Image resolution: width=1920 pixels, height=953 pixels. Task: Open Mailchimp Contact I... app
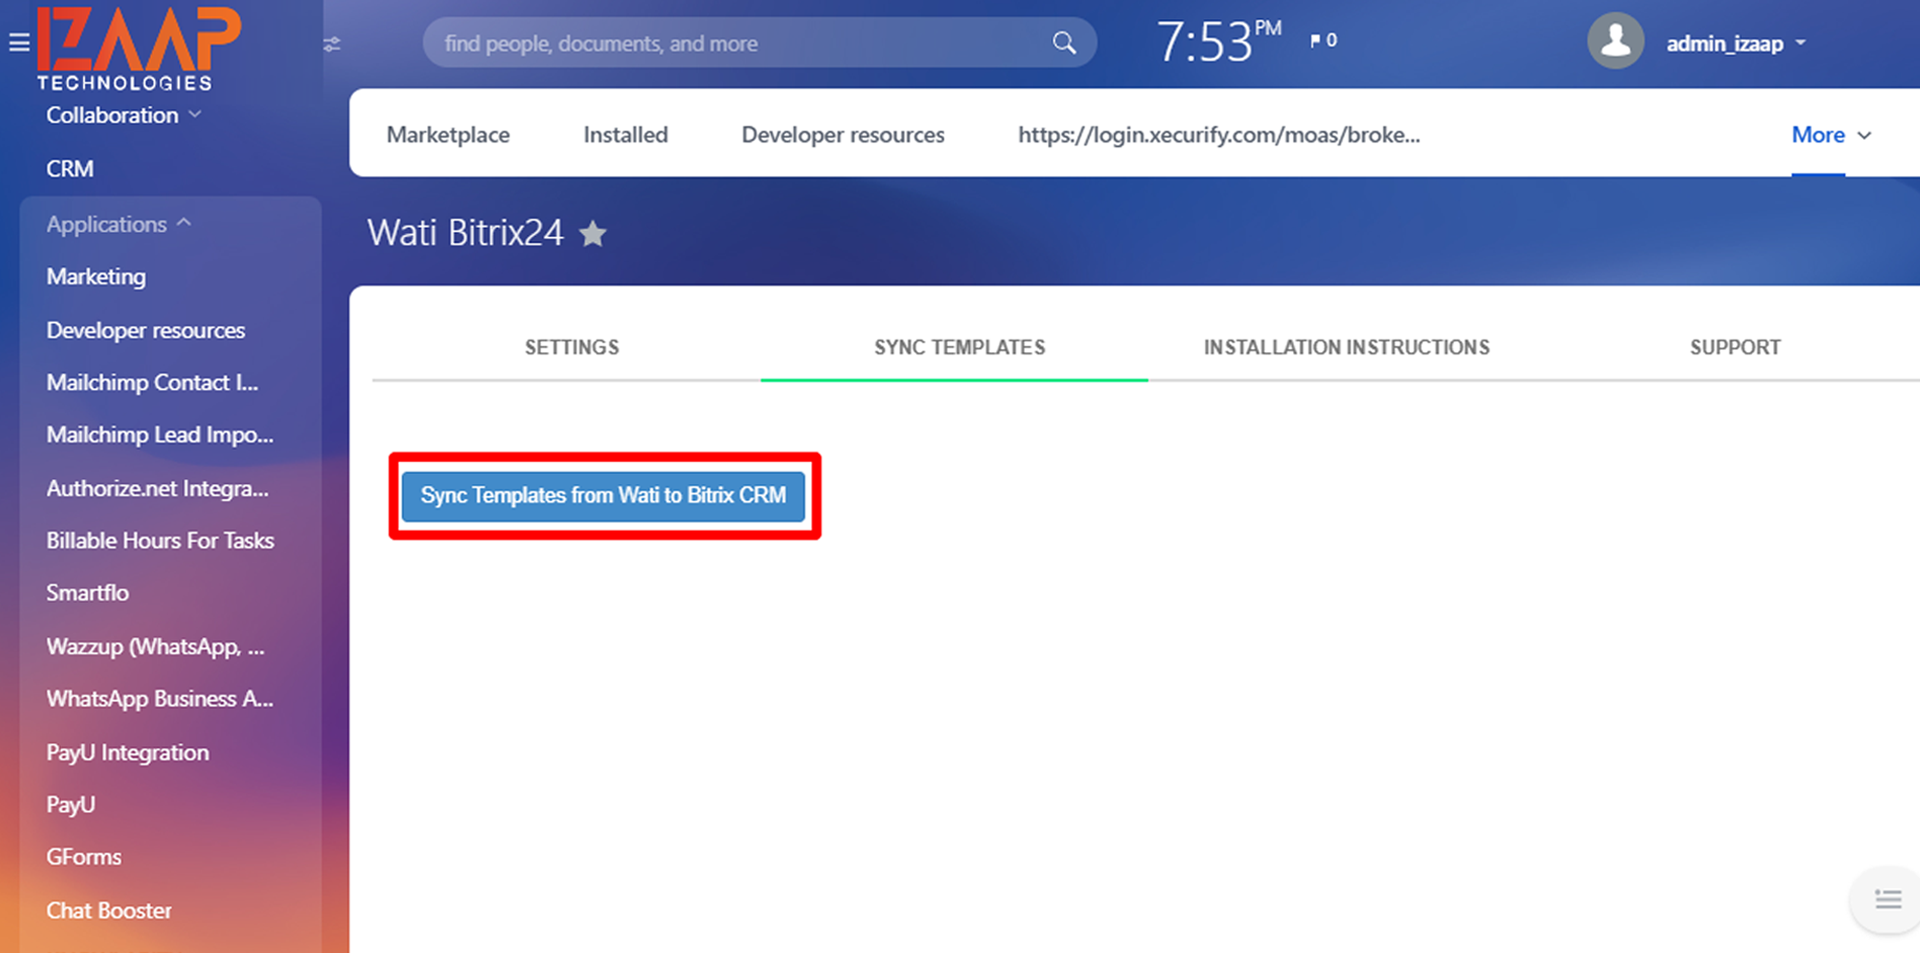point(152,383)
